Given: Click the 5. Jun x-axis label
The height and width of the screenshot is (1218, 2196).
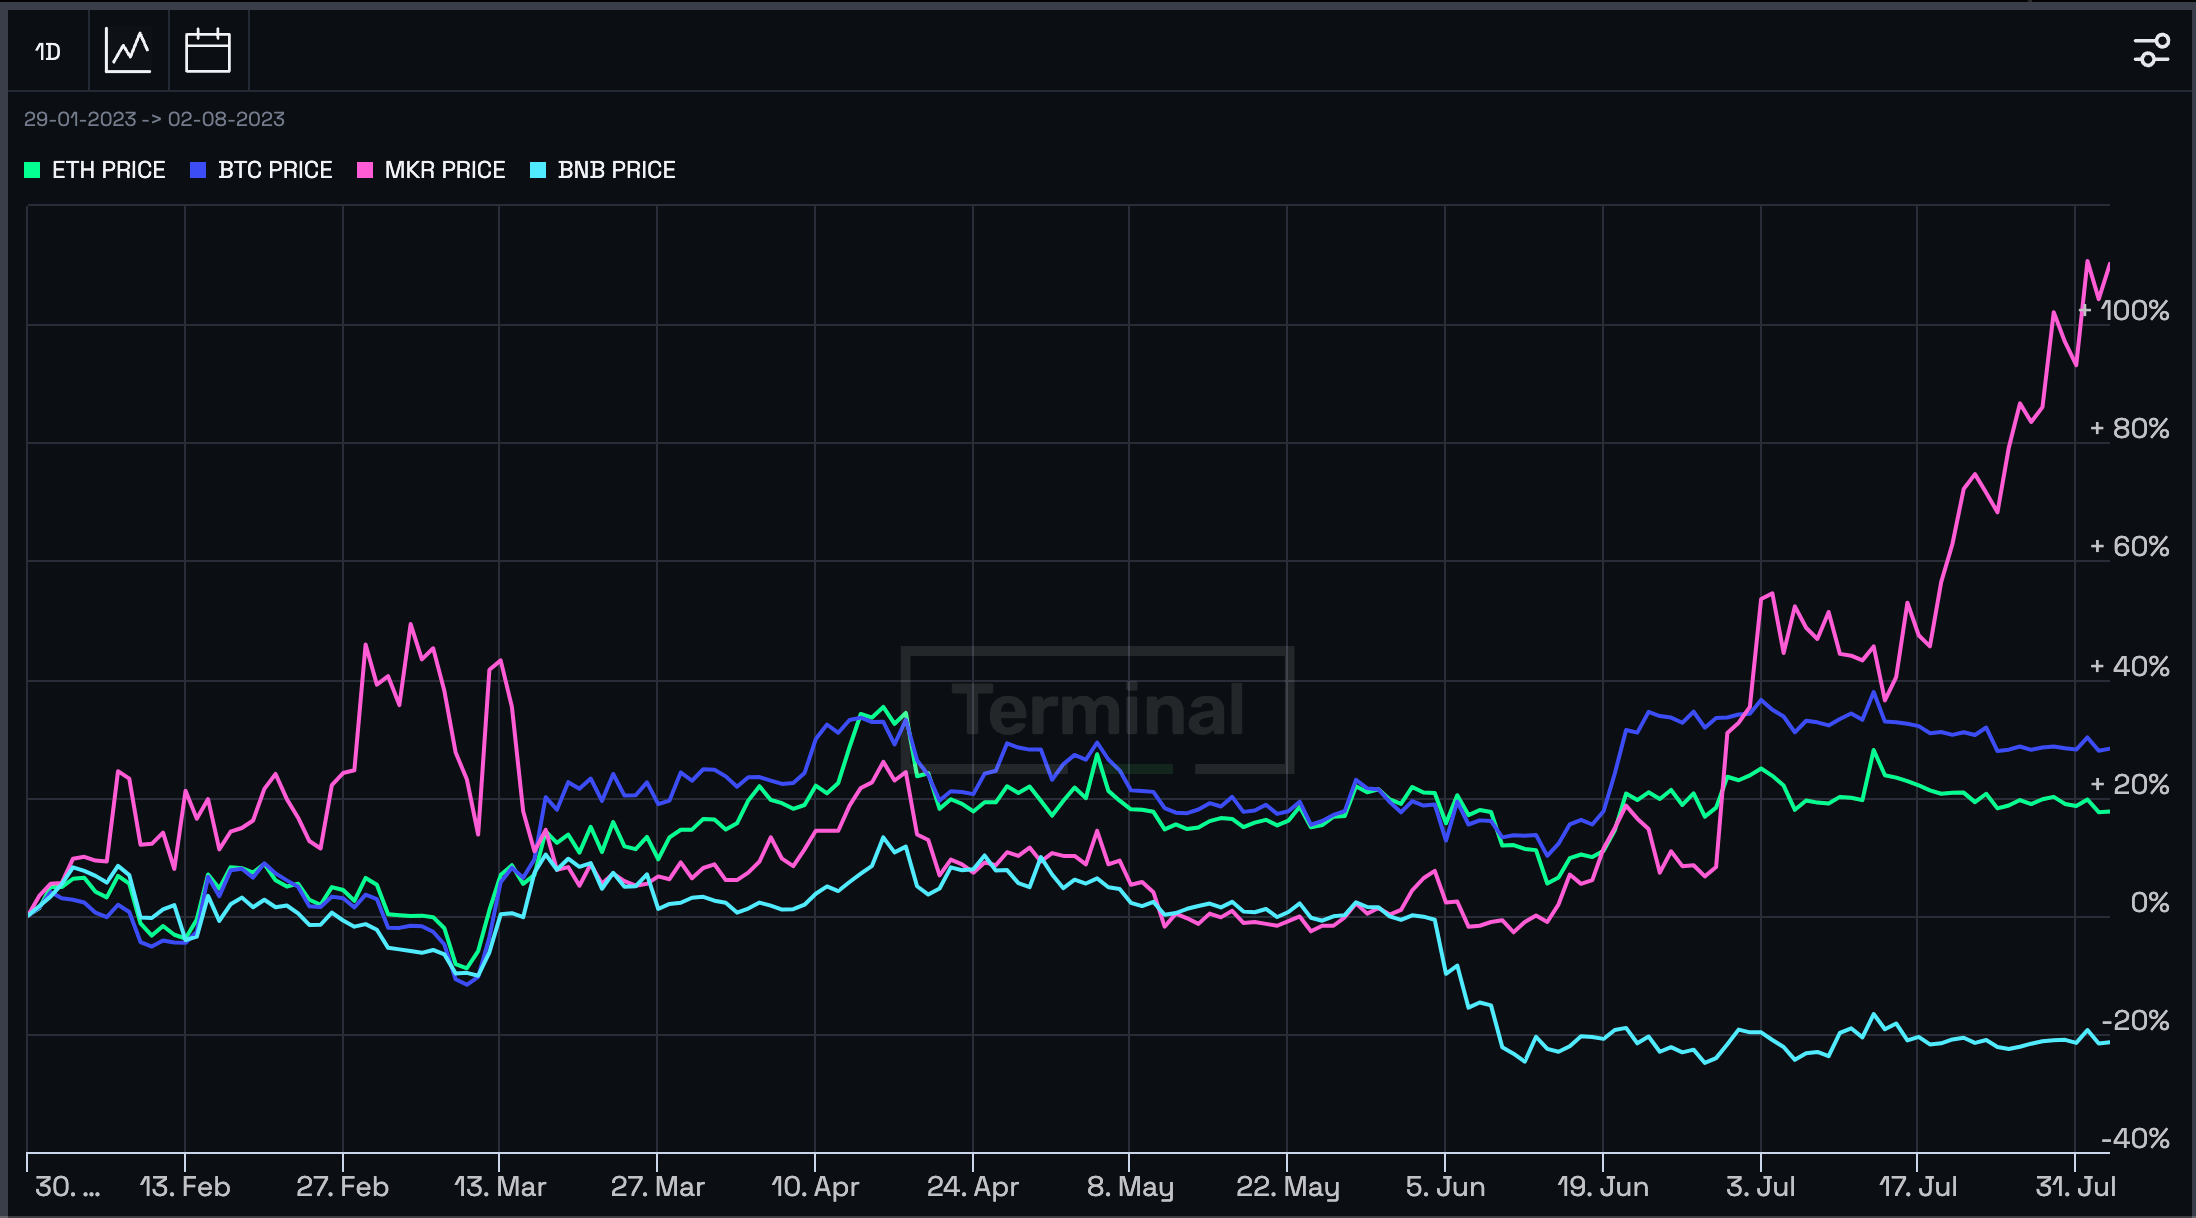Looking at the screenshot, I should tap(1445, 1187).
